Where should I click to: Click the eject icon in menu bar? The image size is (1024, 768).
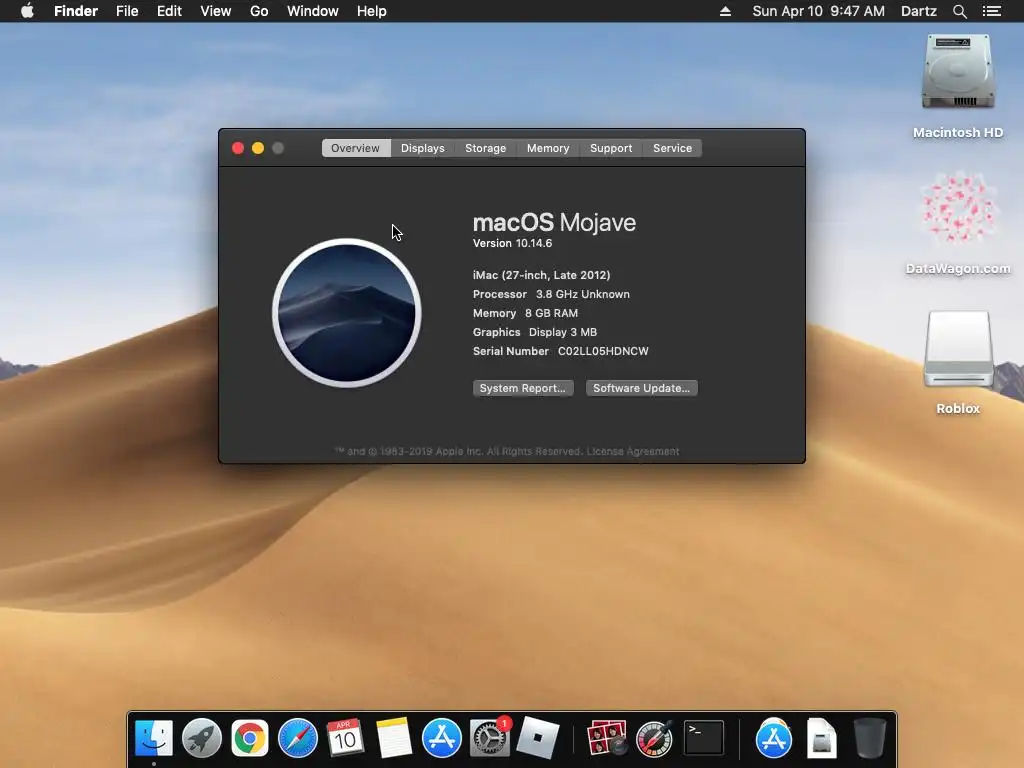[x=725, y=11]
